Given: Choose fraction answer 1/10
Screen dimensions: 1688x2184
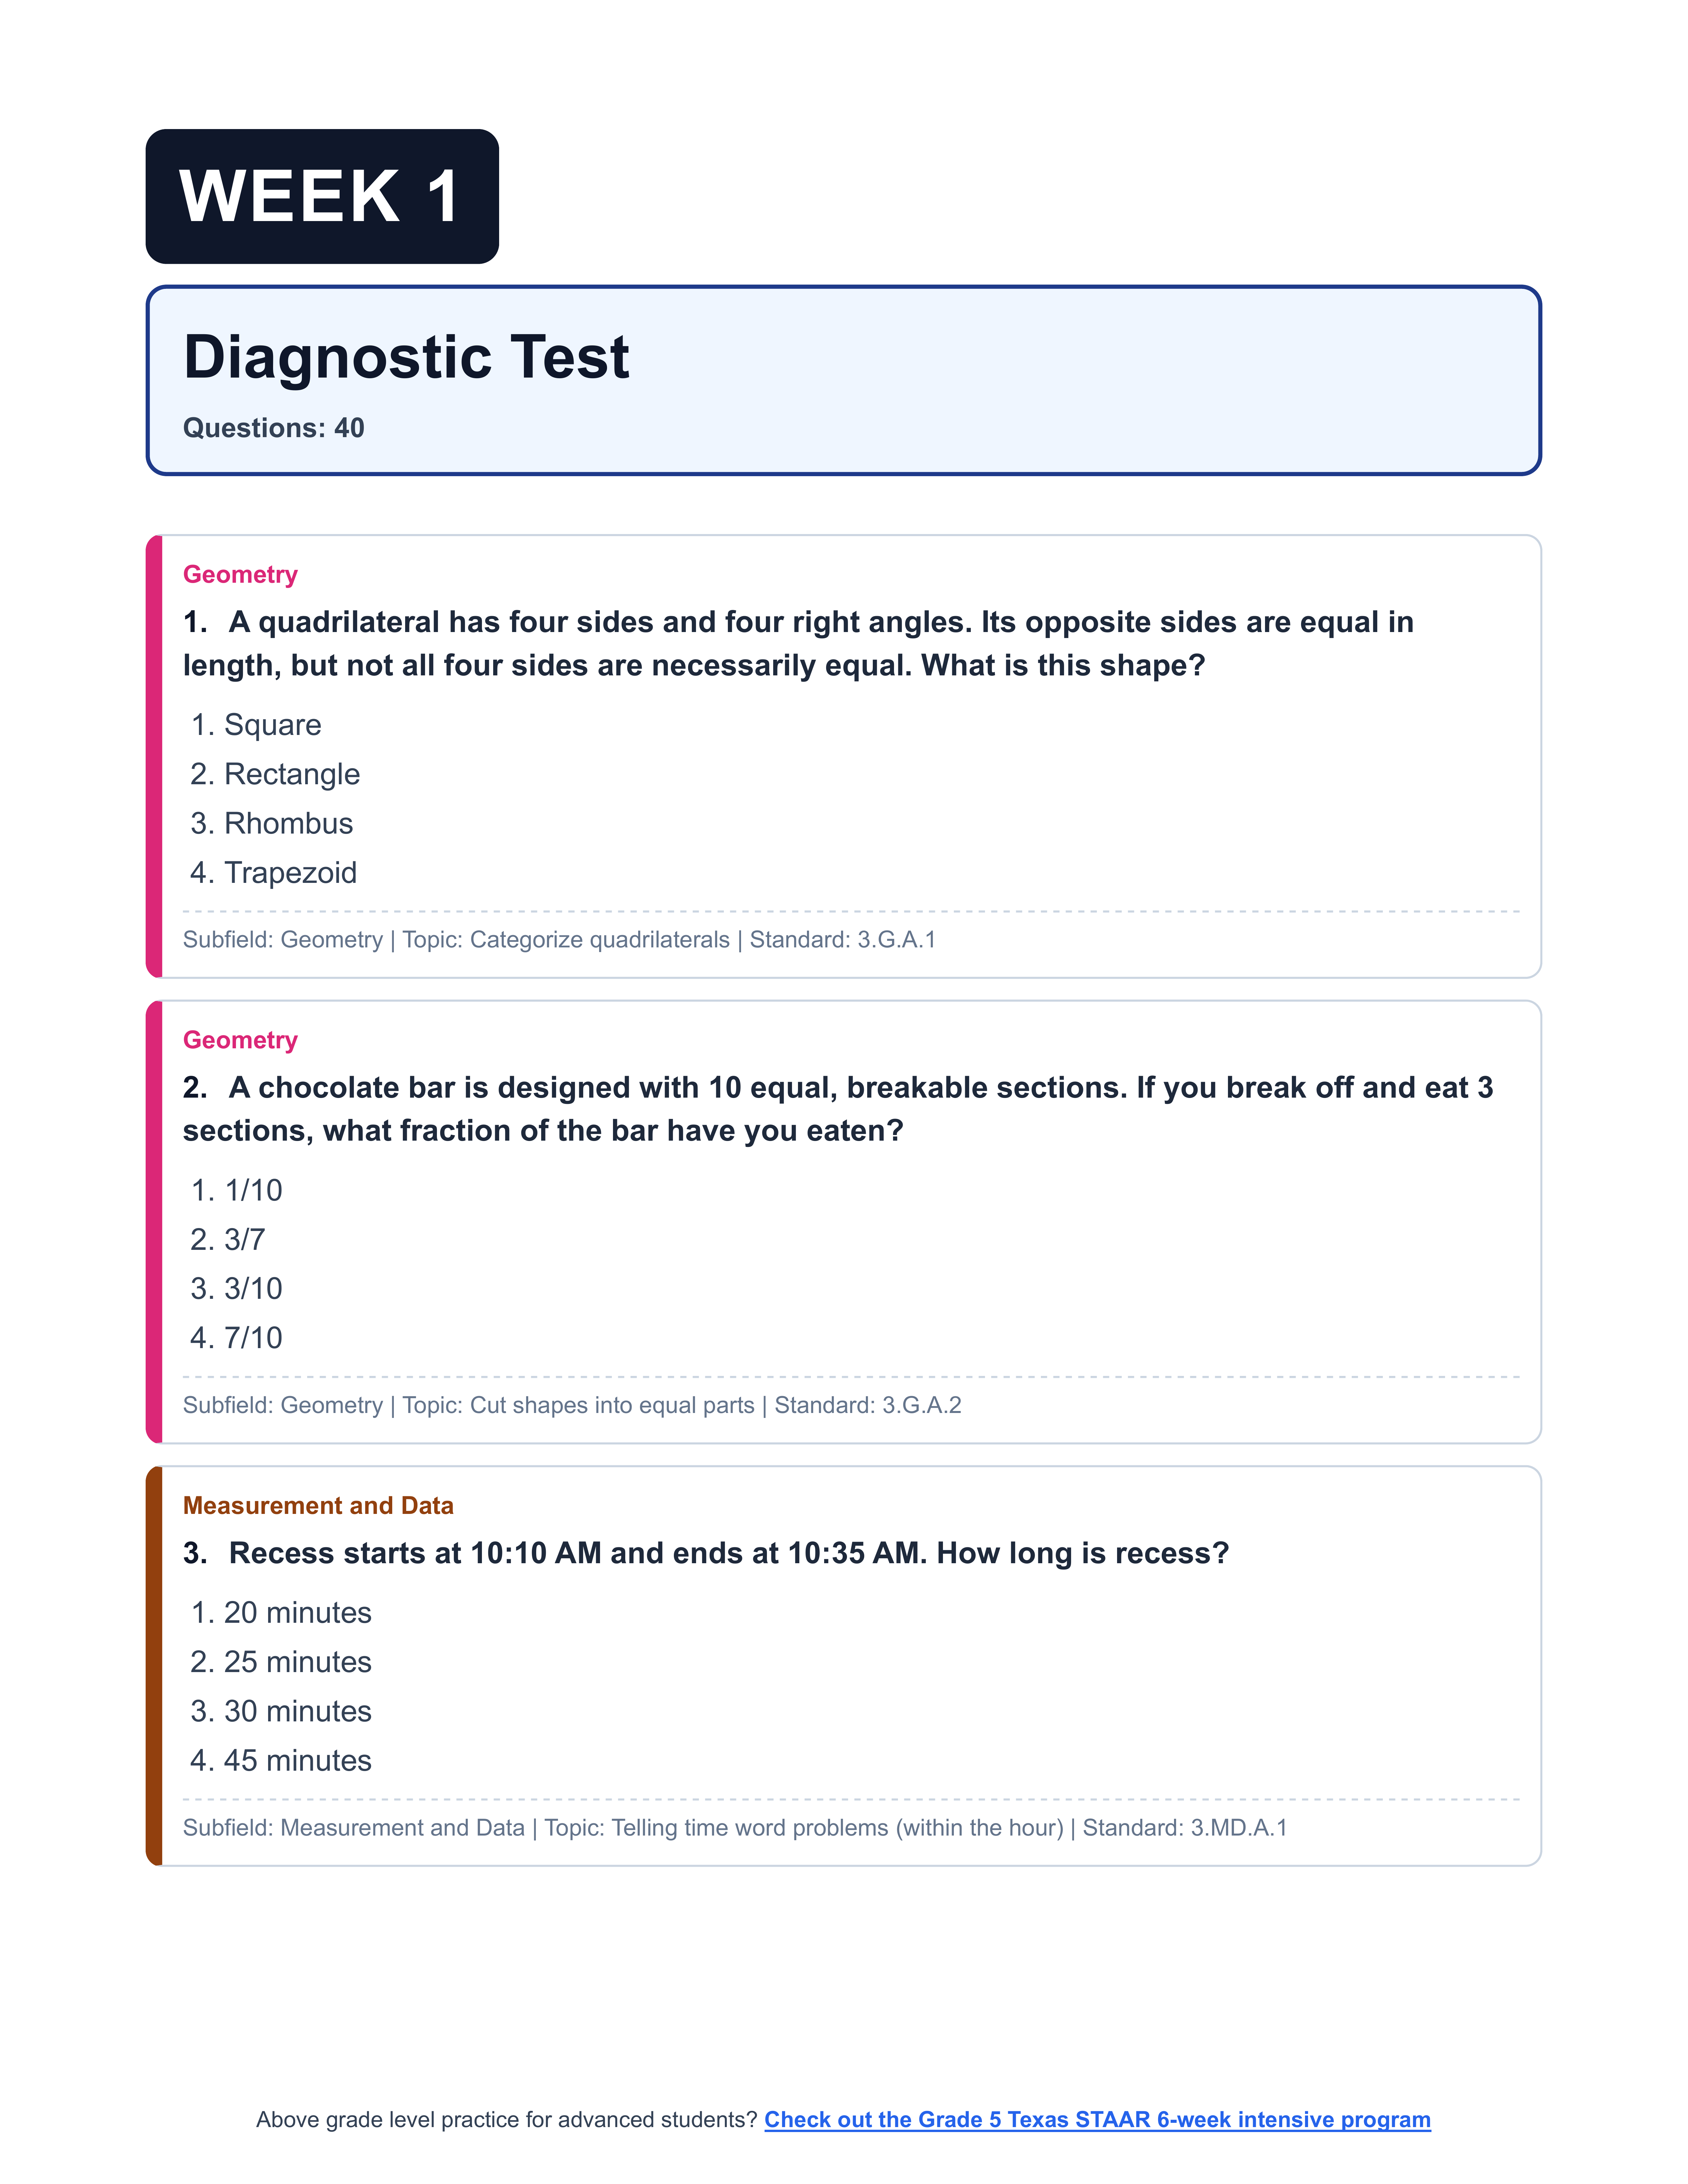Looking at the screenshot, I should (x=253, y=1190).
